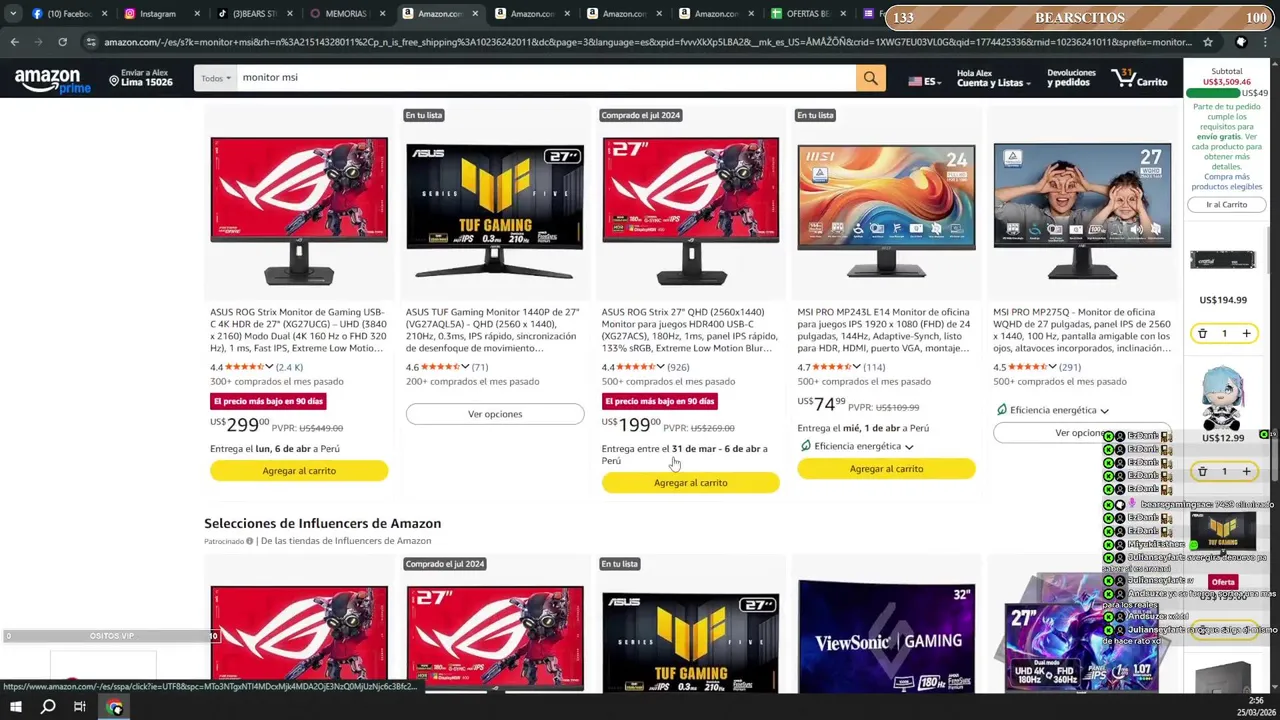Viewport: 1280px width, 720px height.
Task: Switch to the Instagram browser tab
Action: pos(157,14)
